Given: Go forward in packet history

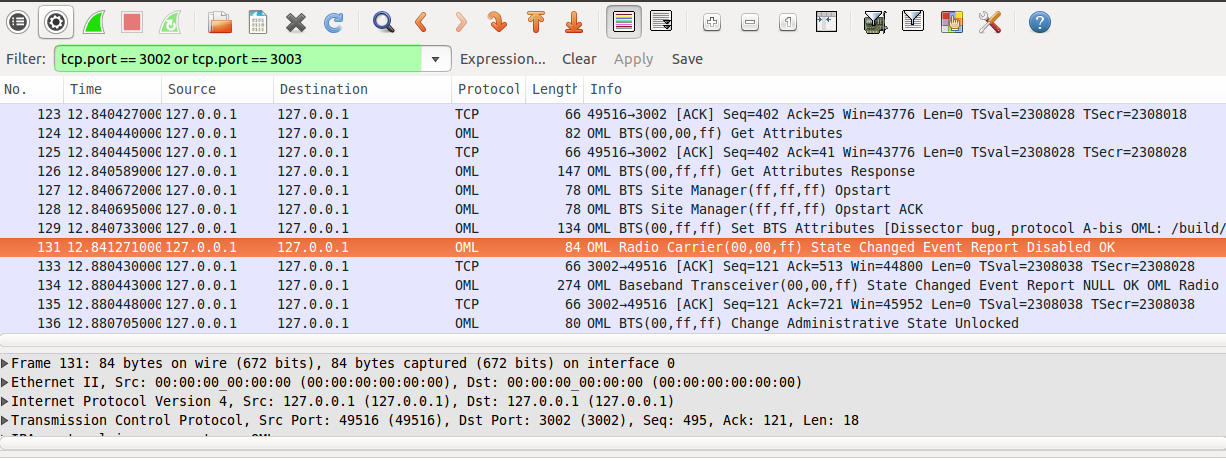Looking at the screenshot, I should pos(459,21).
